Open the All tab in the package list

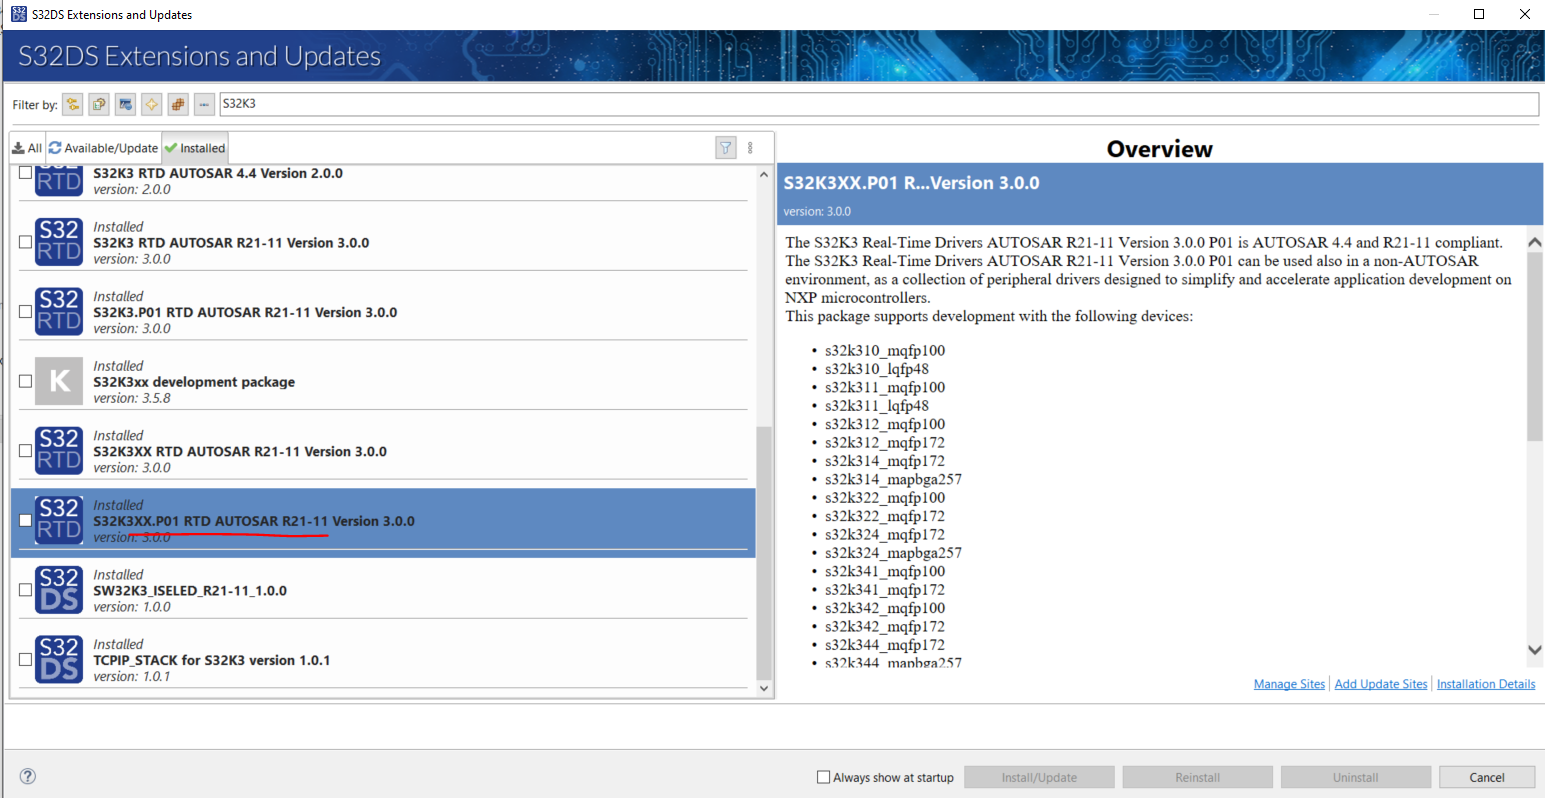pyautogui.click(x=27, y=147)
